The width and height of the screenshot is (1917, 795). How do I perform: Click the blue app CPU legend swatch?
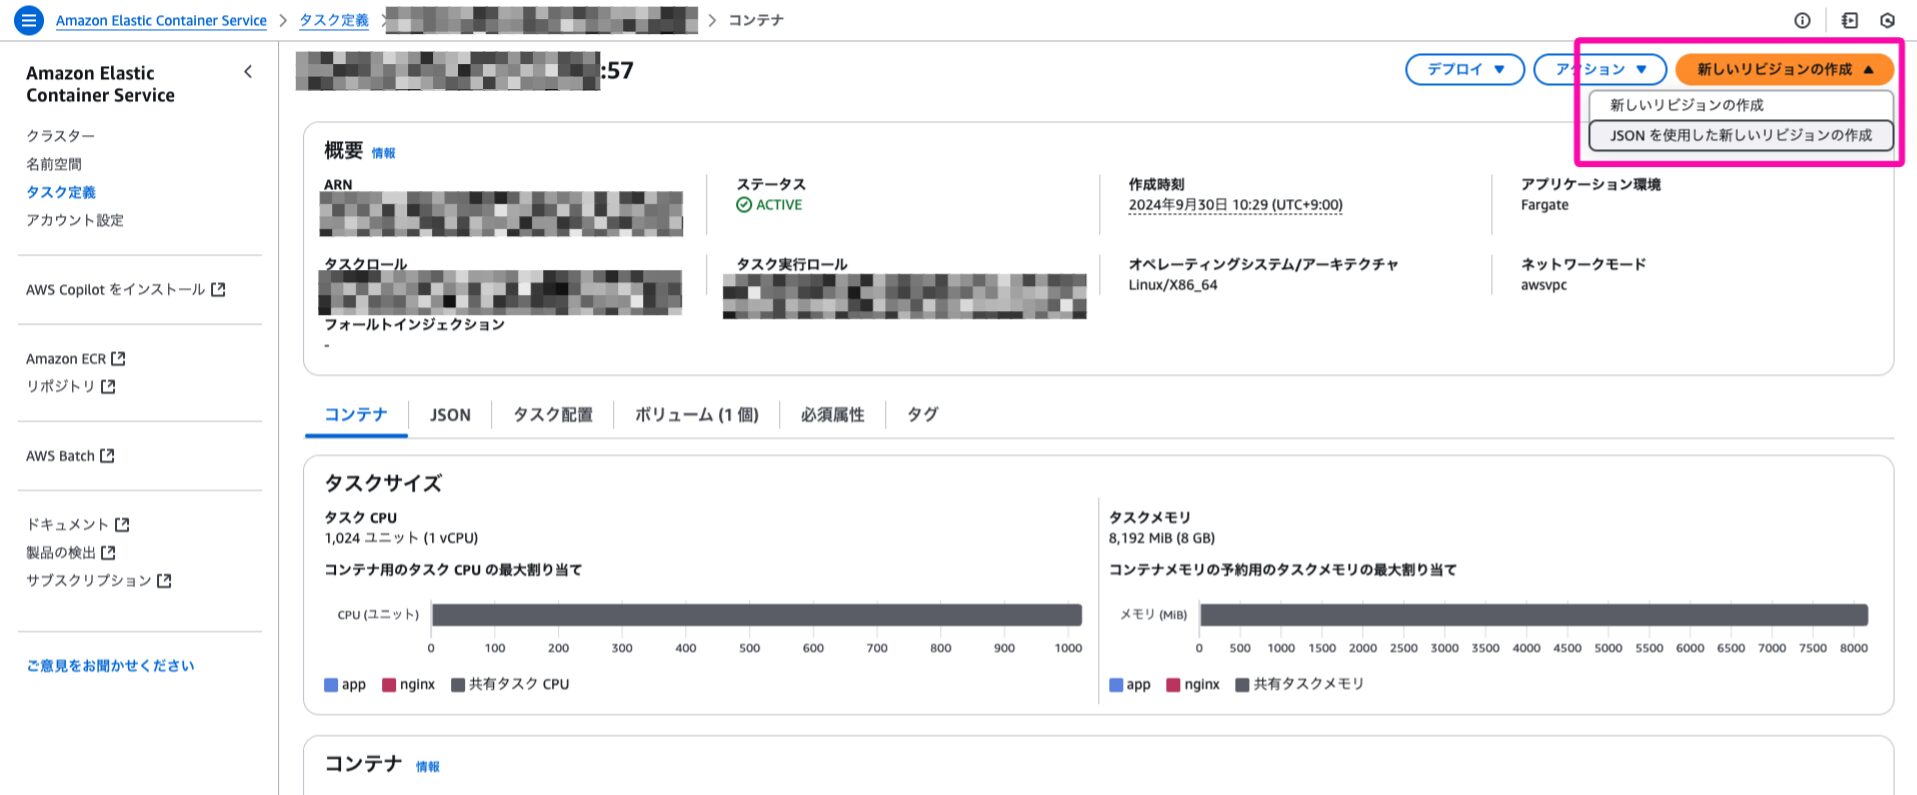point(331,685)
